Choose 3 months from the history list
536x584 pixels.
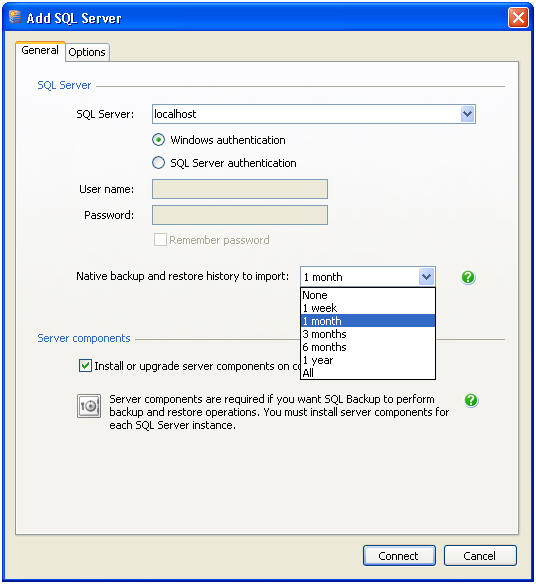(x=368, y=334)
